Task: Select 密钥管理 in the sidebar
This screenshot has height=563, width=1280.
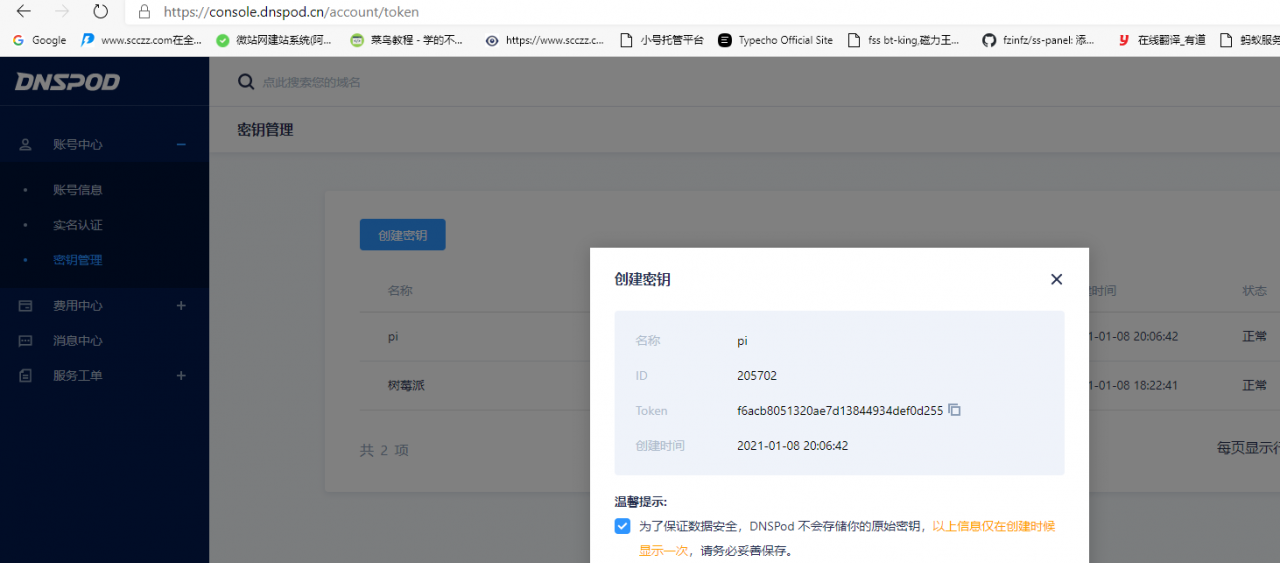Action: point(78,260)
